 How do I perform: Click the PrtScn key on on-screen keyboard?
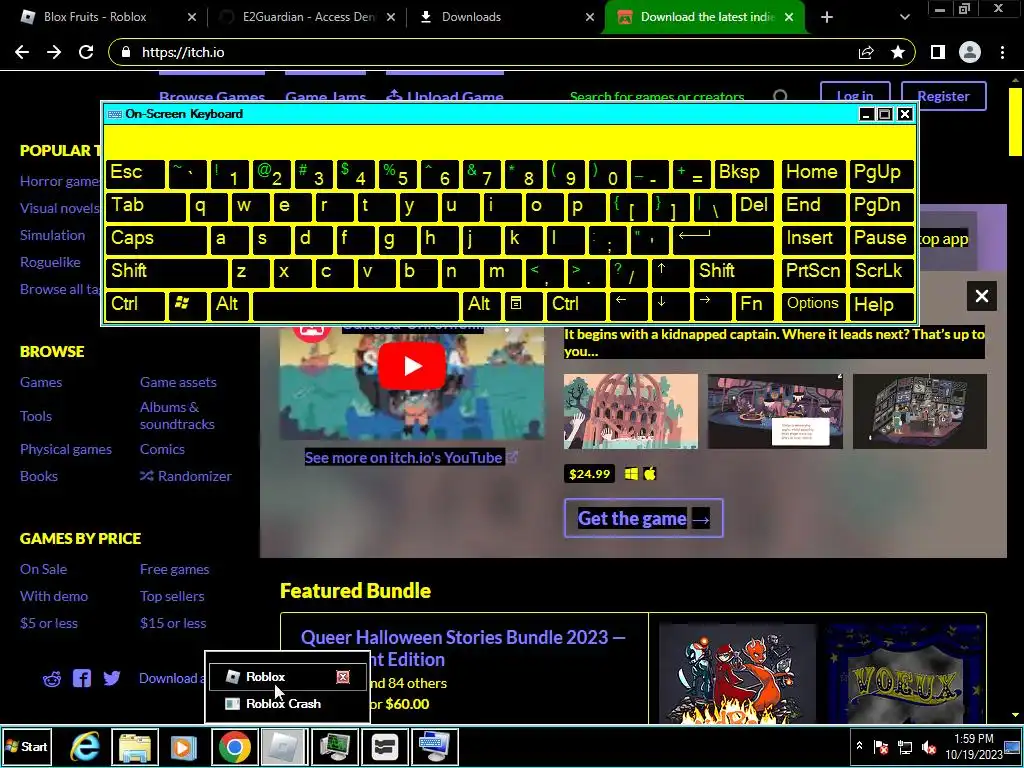(x=813, y=272)
